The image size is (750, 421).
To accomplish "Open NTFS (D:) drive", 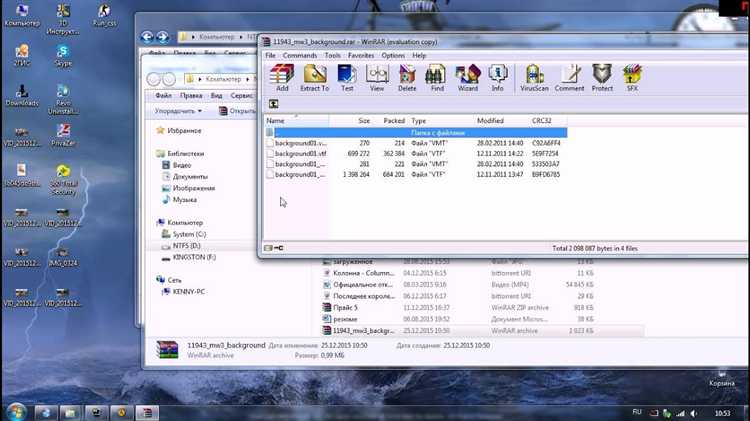I will pyautogui.click(x=187, y=245).
